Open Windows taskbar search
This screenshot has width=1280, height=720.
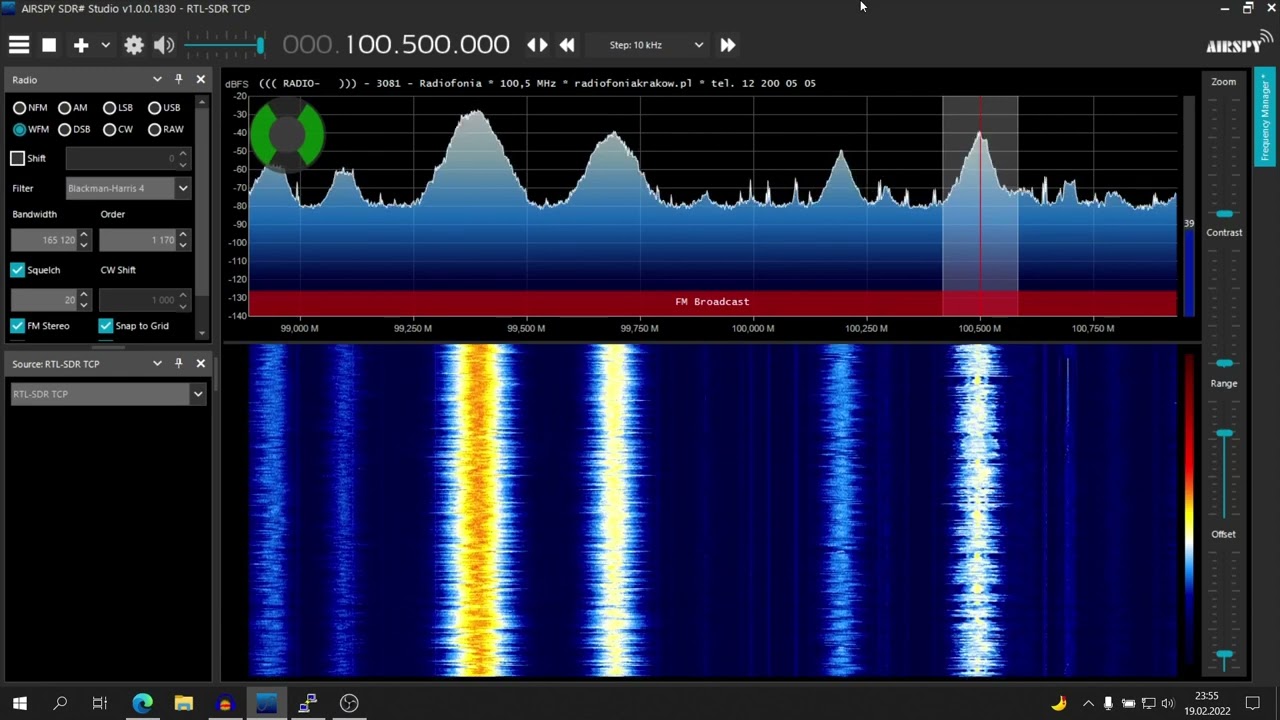(x=60, y=703)
